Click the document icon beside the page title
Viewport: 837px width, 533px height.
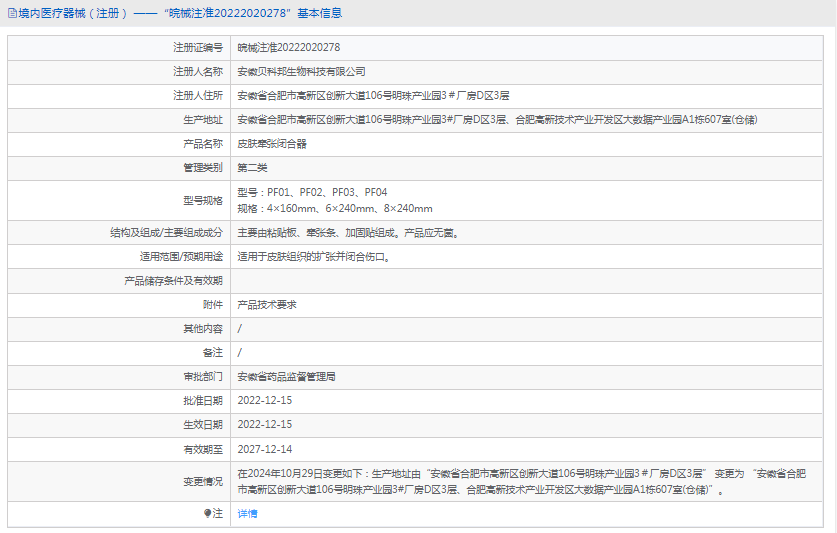12,13
